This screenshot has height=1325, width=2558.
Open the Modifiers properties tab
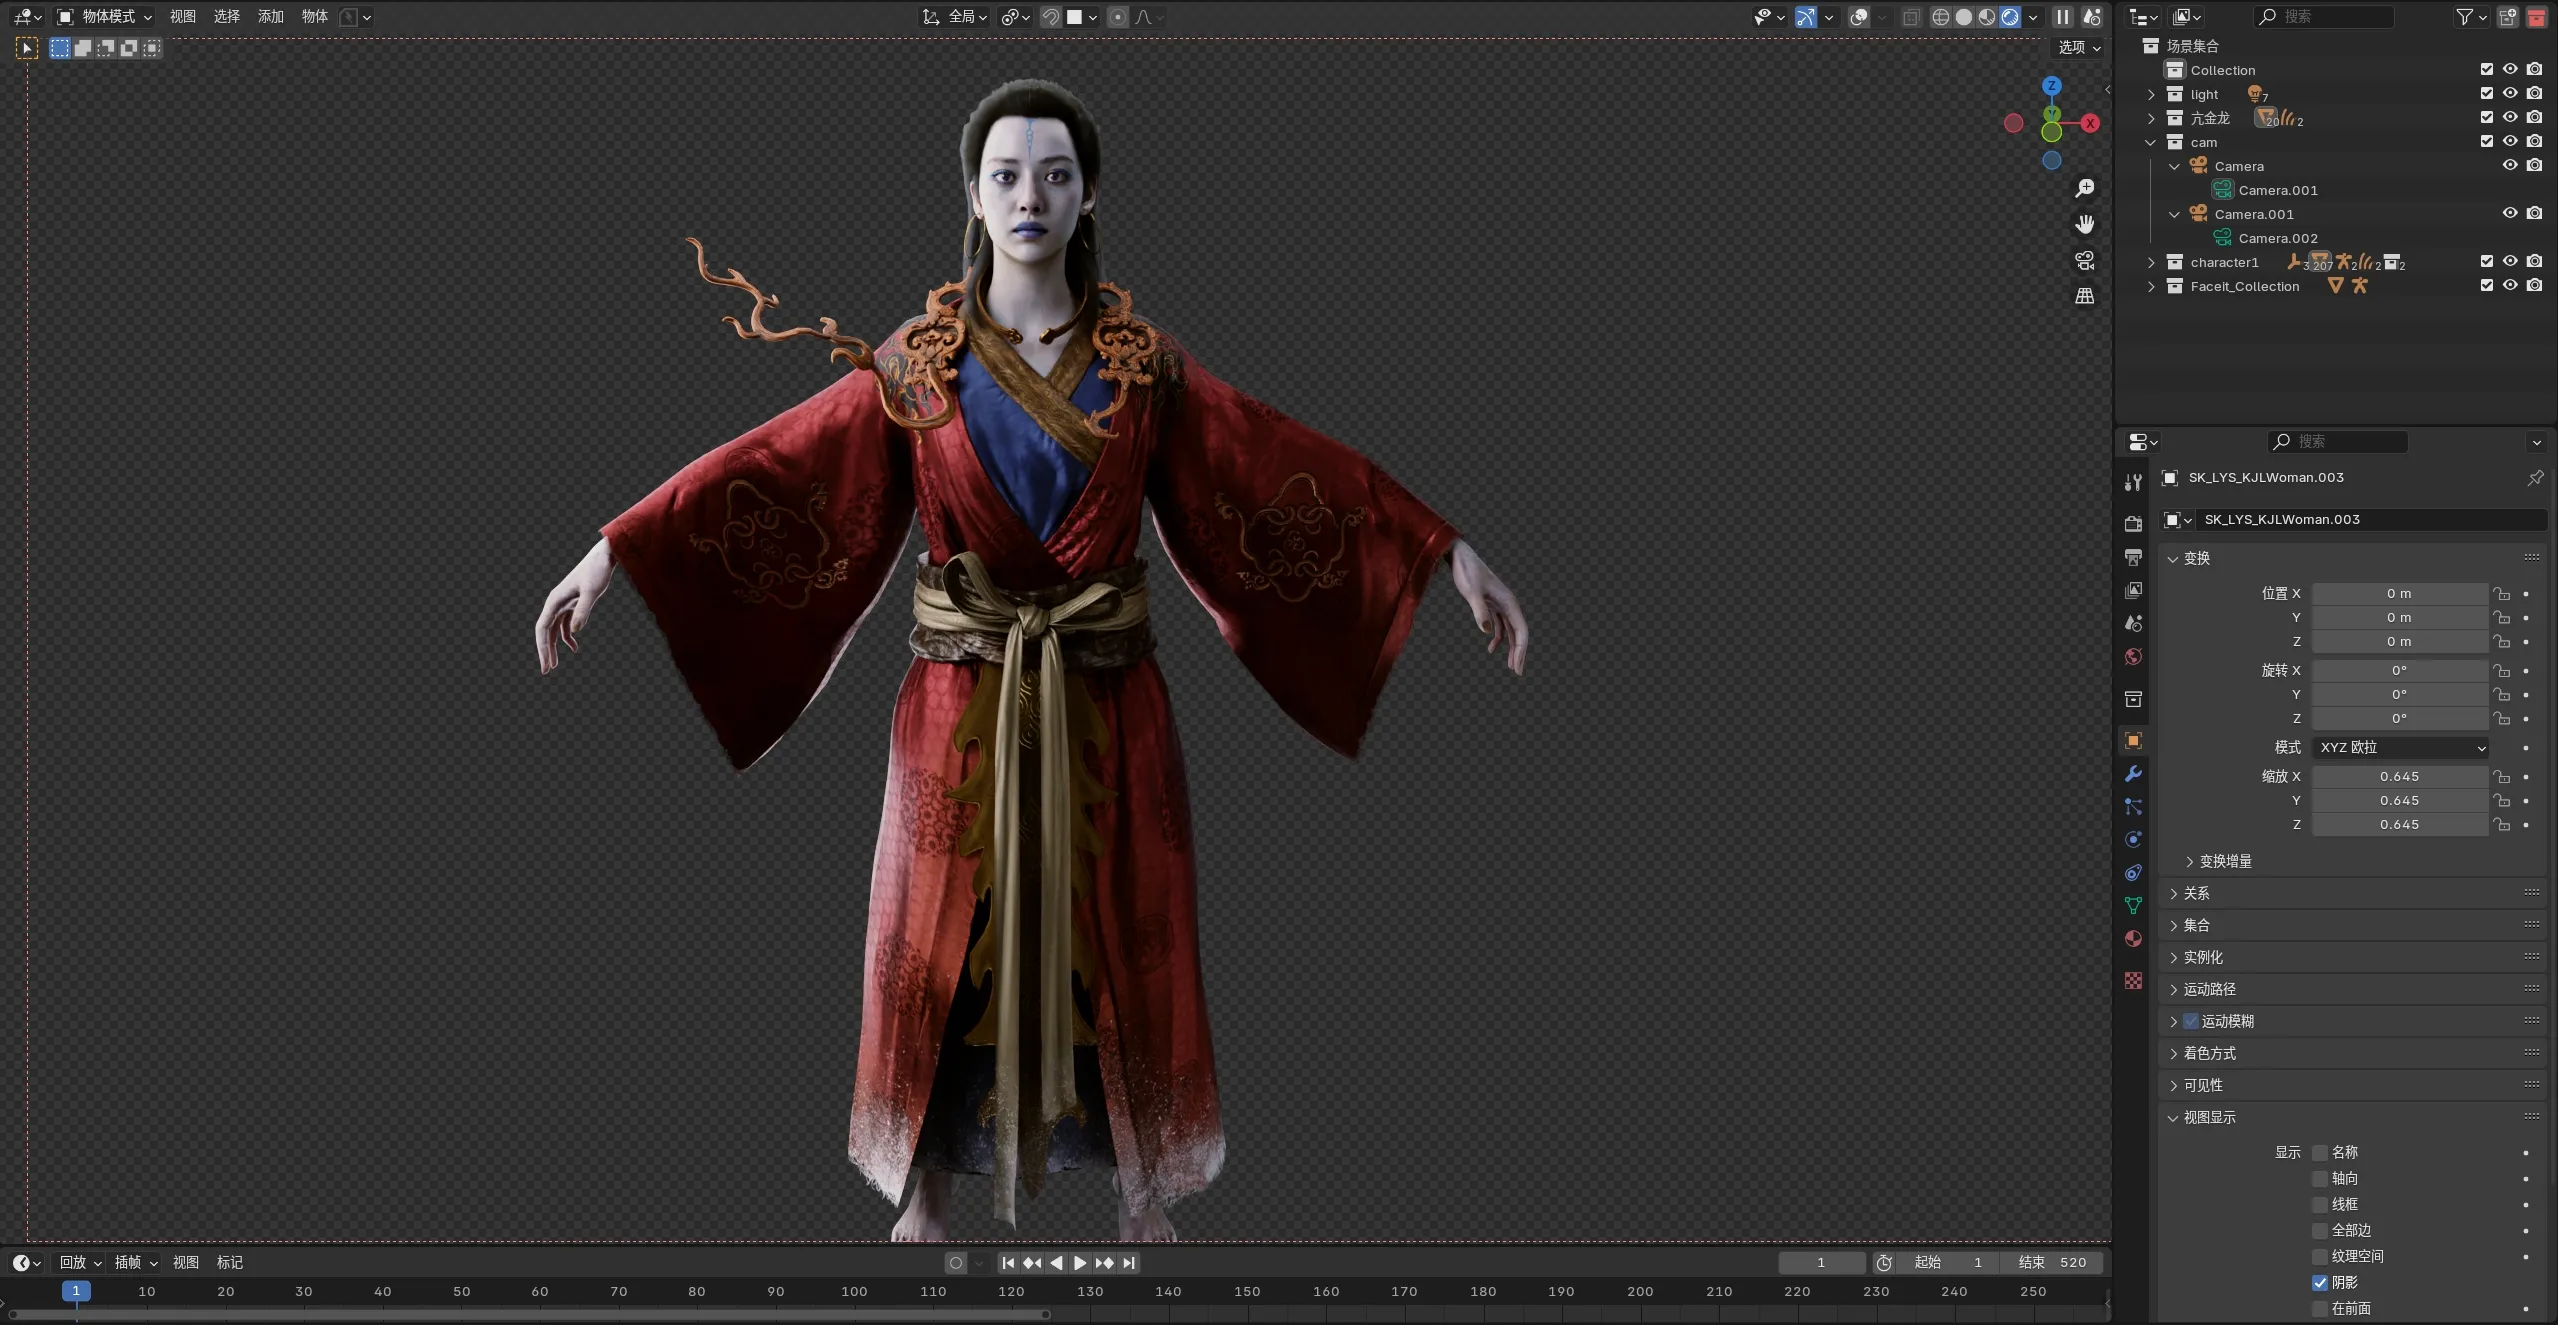click(x=2133, y=774)
